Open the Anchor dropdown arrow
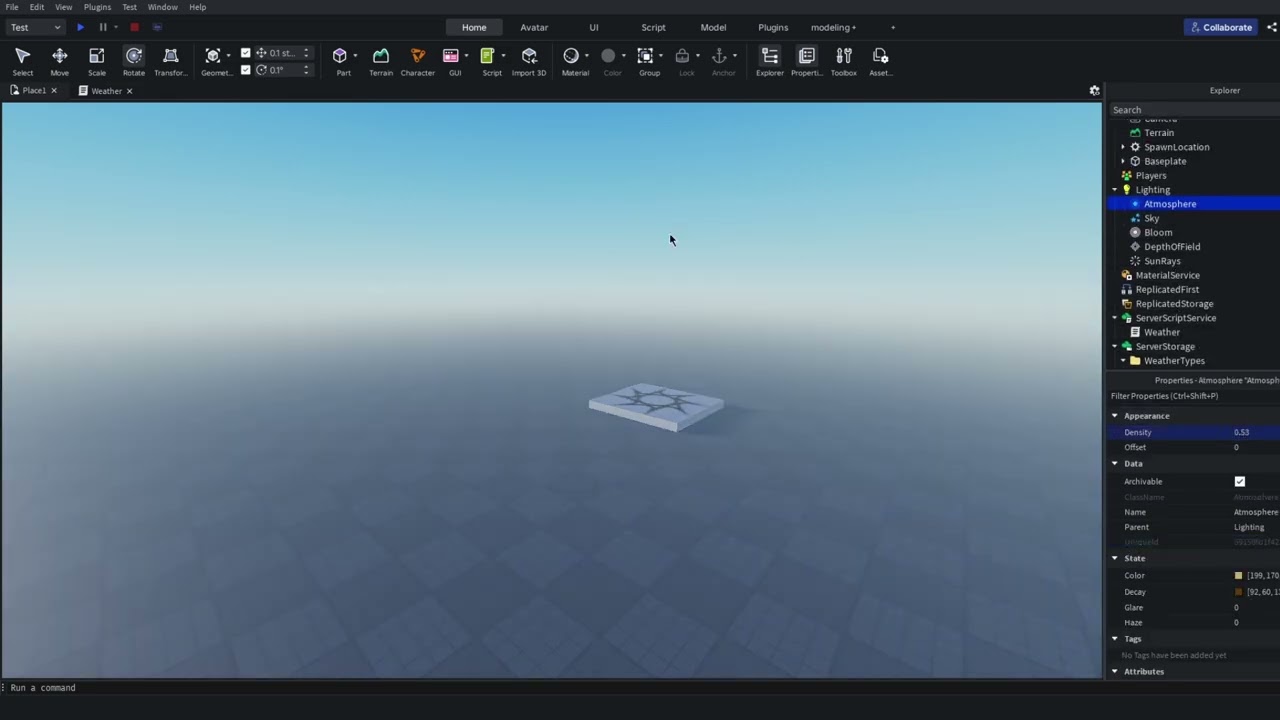 (734, 56)
